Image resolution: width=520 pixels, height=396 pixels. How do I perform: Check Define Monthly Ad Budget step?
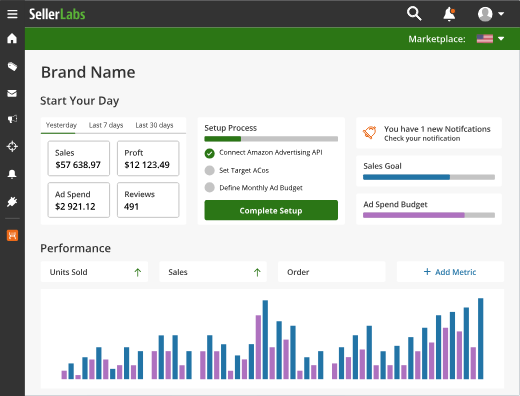[209, 187]
